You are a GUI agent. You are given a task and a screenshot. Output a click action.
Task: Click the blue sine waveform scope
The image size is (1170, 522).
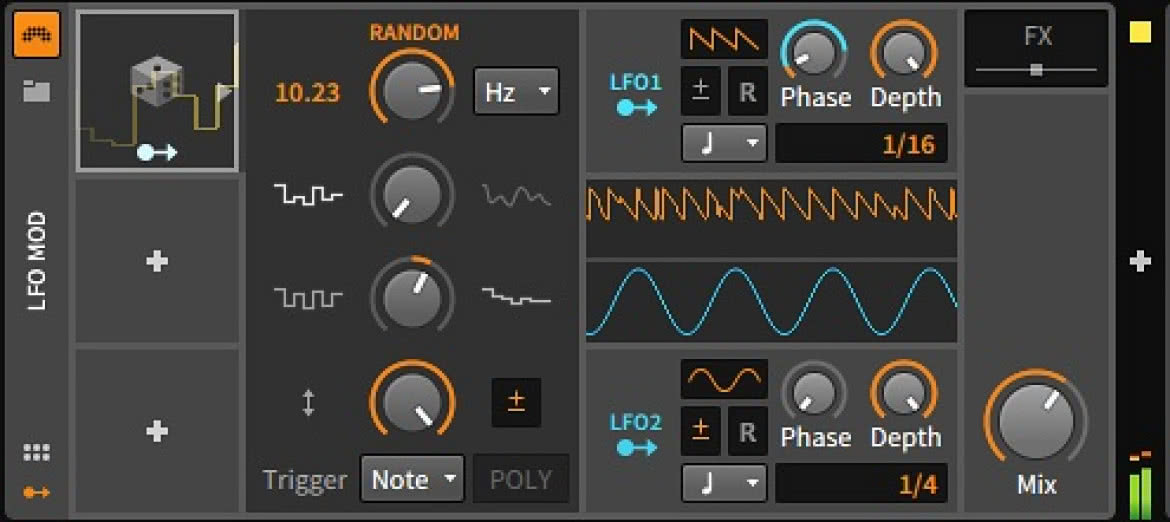(x=772, y=301)
